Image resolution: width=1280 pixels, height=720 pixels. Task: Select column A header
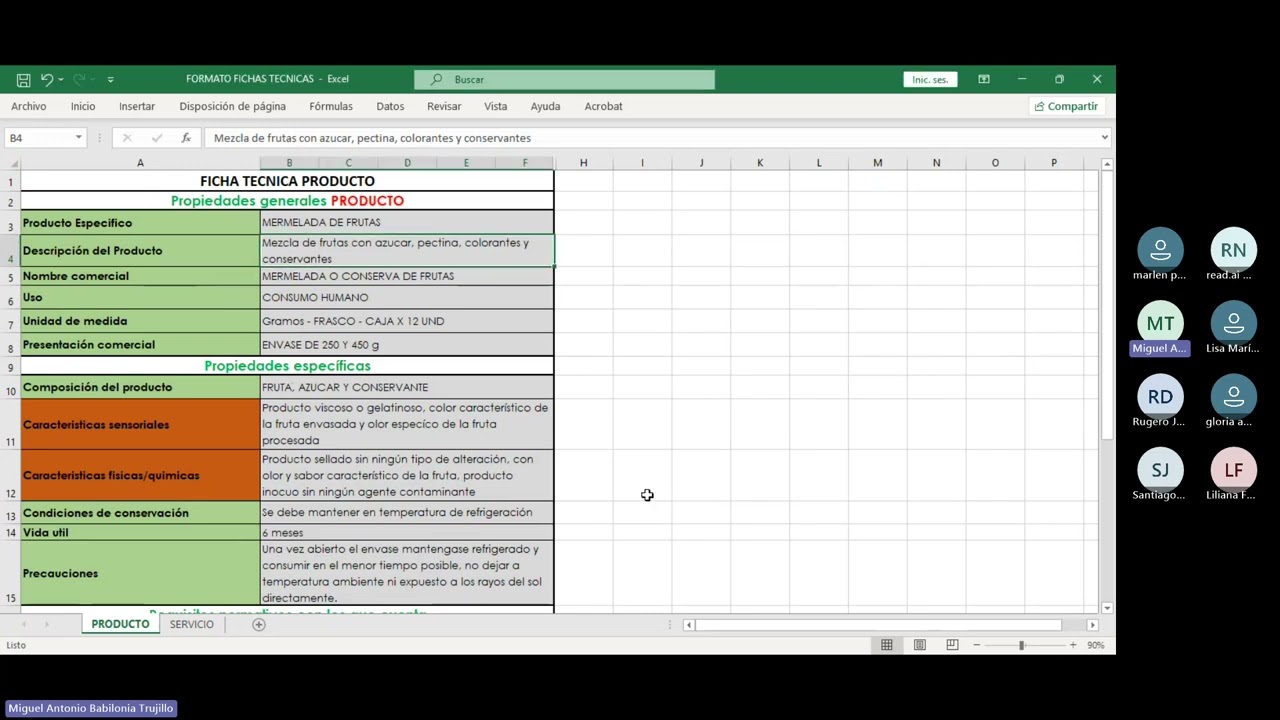click(x=140, y=163)
